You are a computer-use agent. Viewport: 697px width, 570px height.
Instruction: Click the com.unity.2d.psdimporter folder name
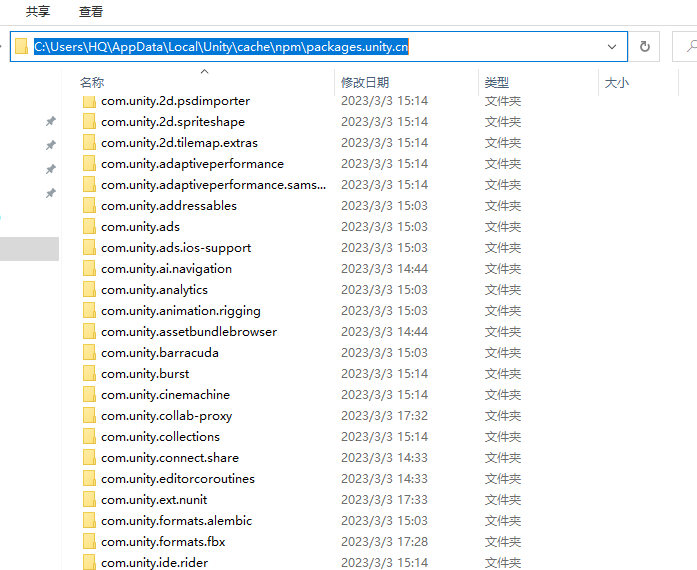175,101
